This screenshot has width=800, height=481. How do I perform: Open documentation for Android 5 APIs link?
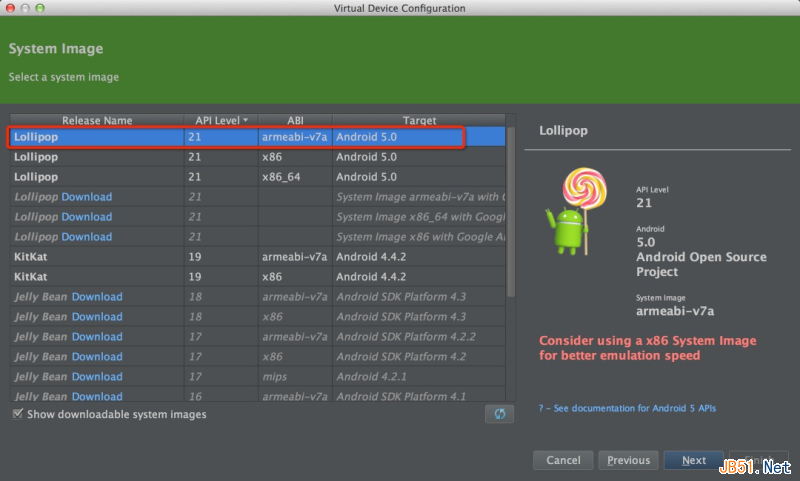[x=630, y=408]
